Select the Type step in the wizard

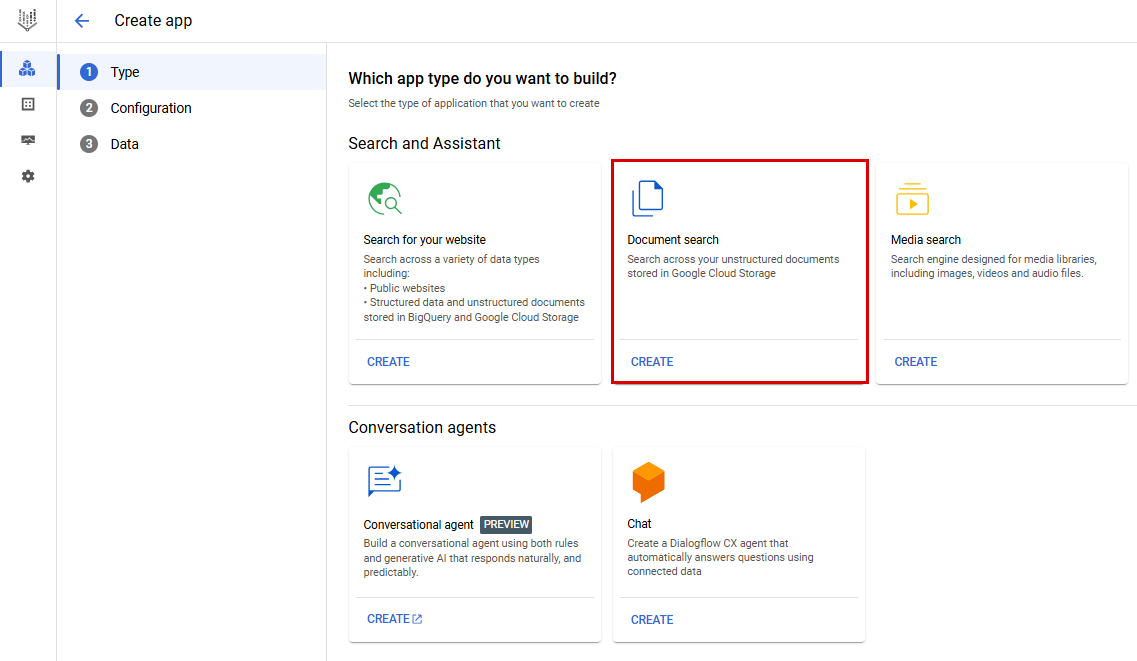coord(125,71)
